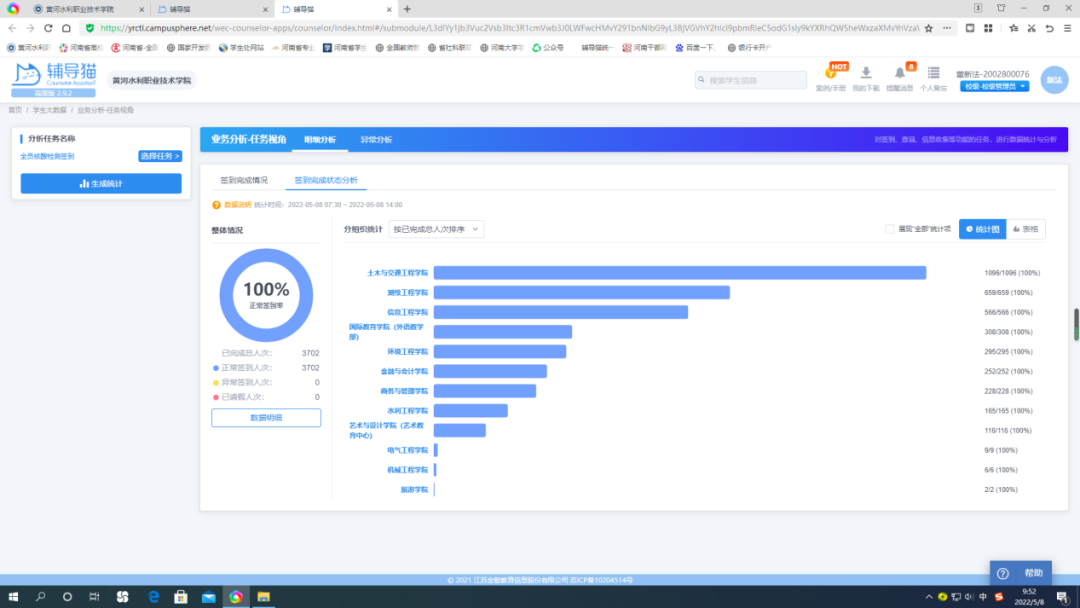The width and height of the screenshot is (1080, 608).
Task: Open the 案例/手册 HOT icon
Action: pyautogui.click(x=831, y=75)
